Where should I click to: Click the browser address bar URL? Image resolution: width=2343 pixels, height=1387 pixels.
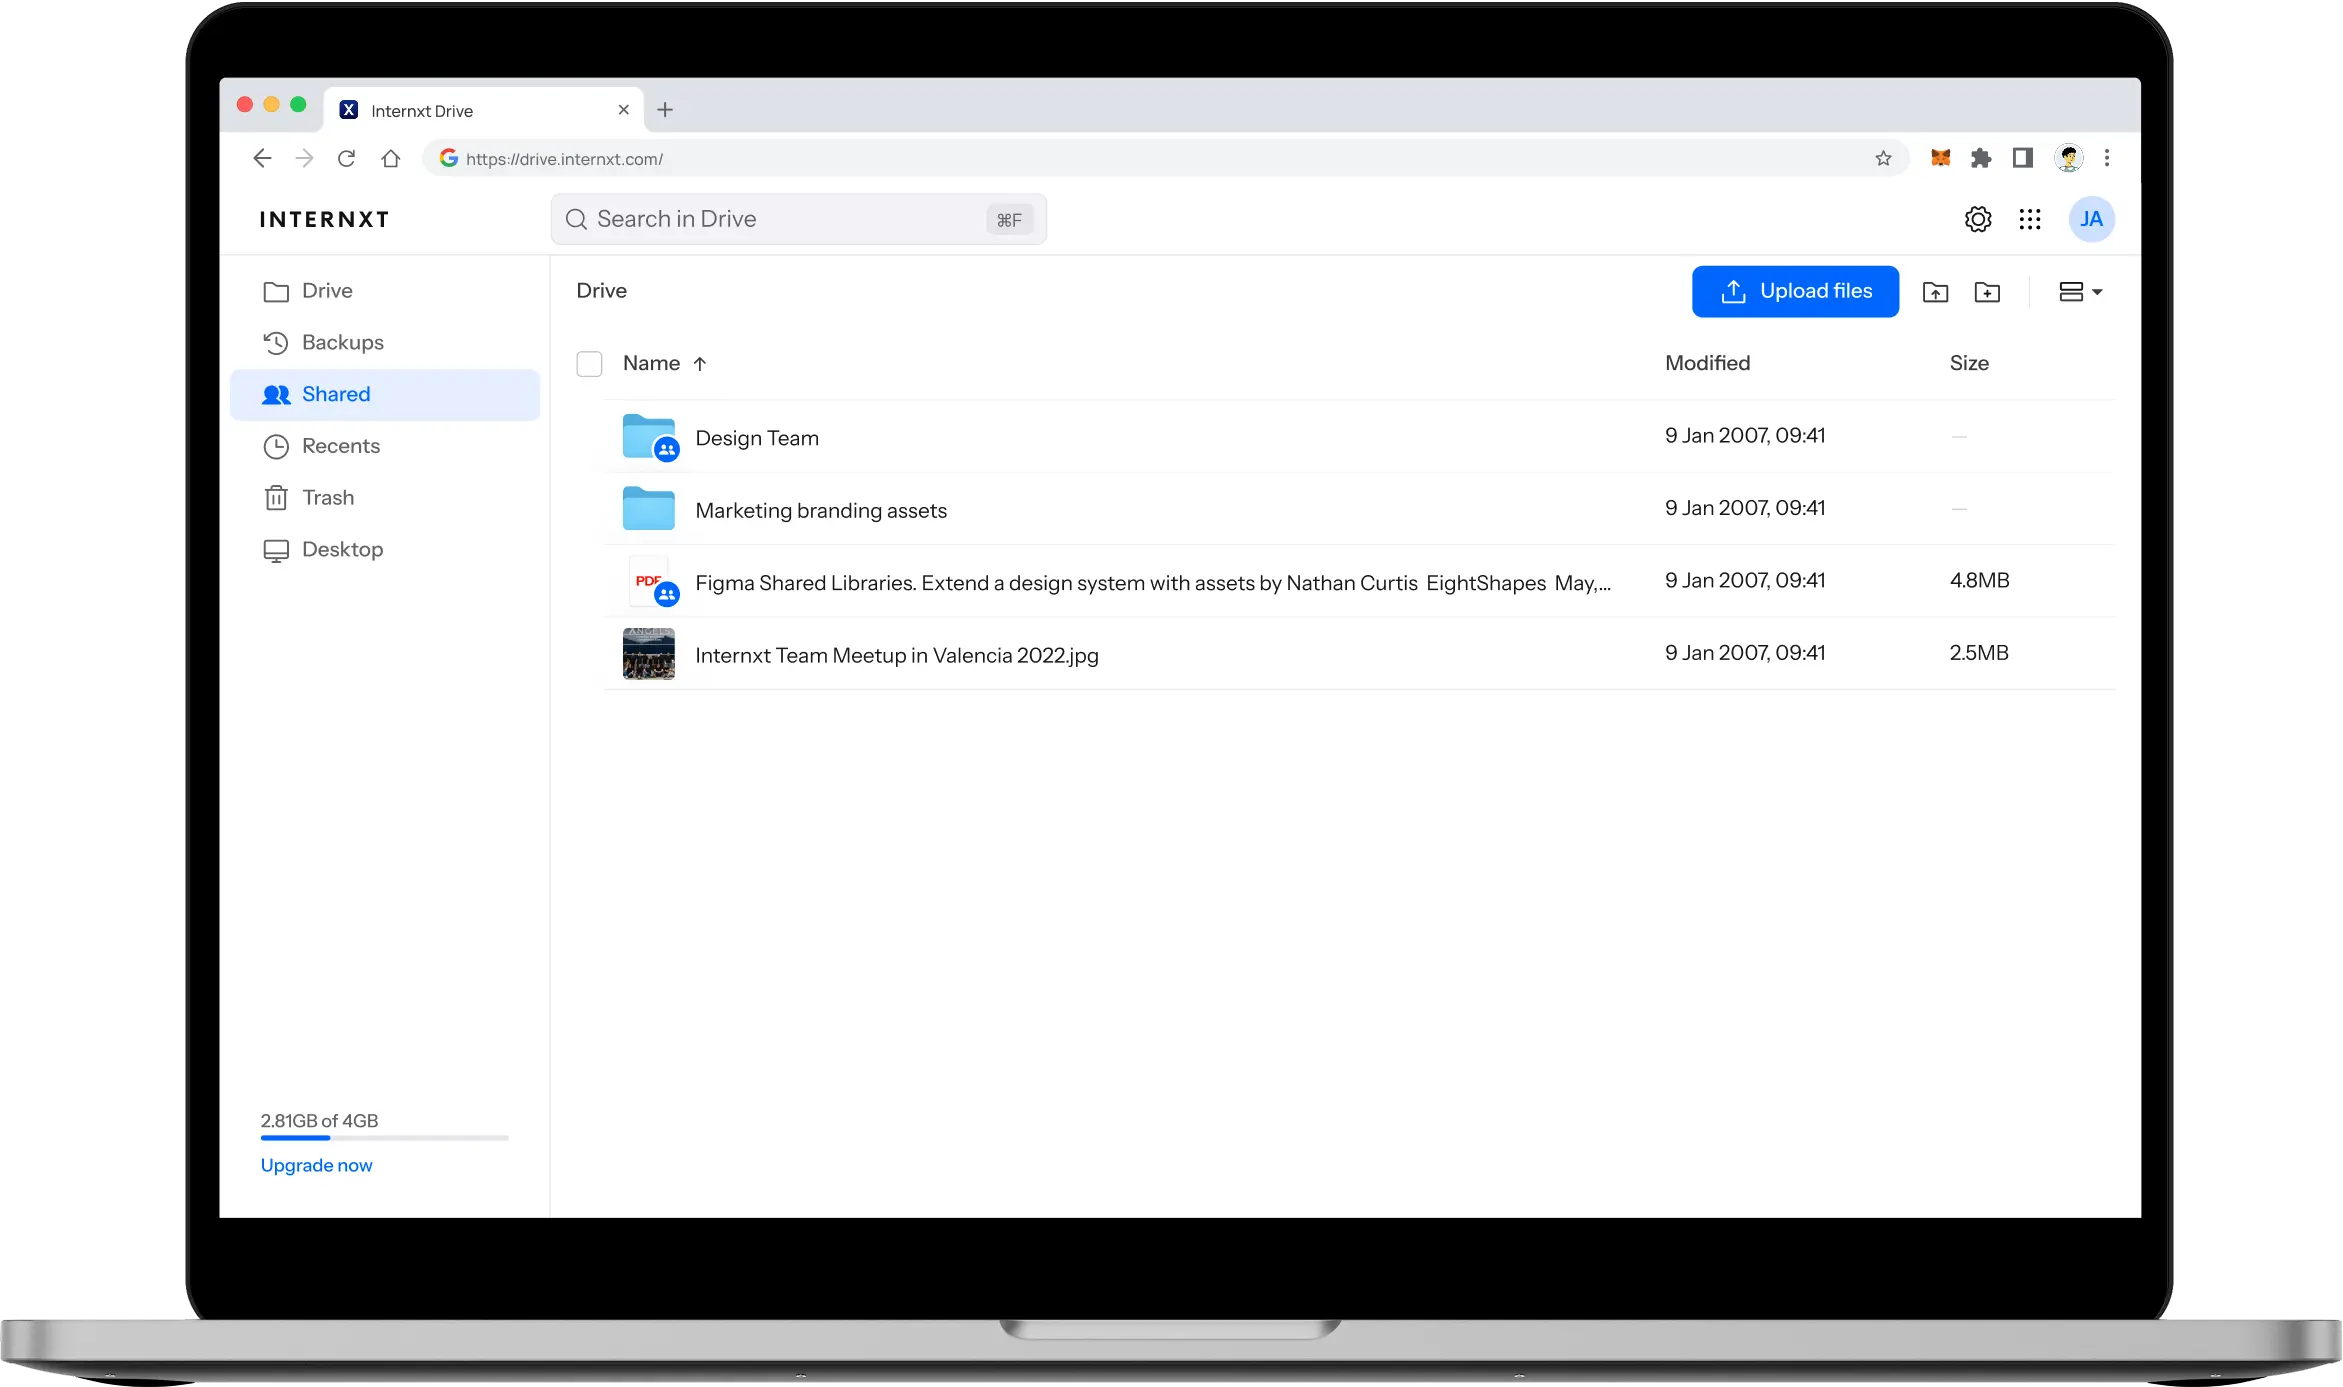point(564,159)
